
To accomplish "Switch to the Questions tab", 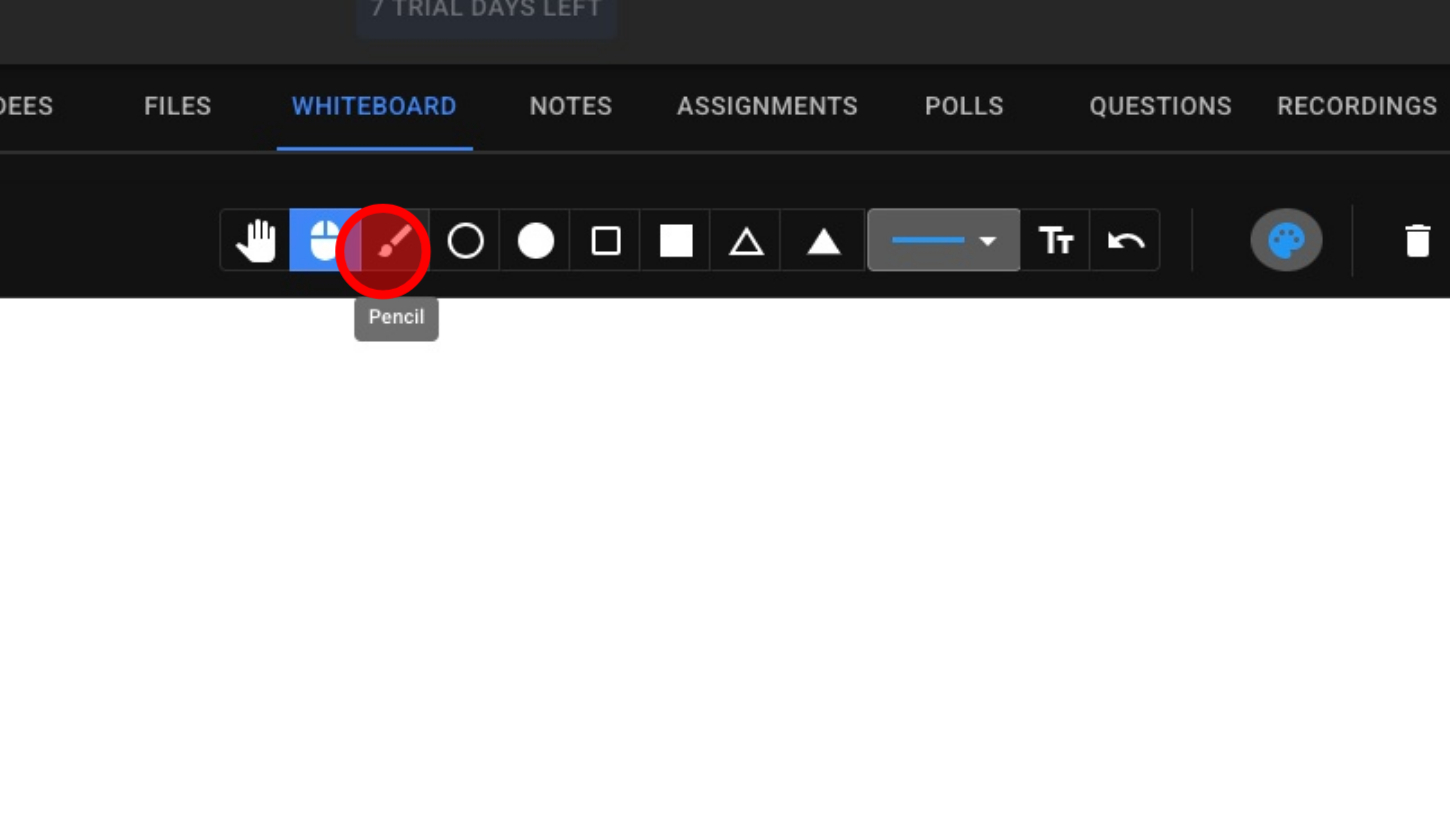I will tap(1160, 107).
